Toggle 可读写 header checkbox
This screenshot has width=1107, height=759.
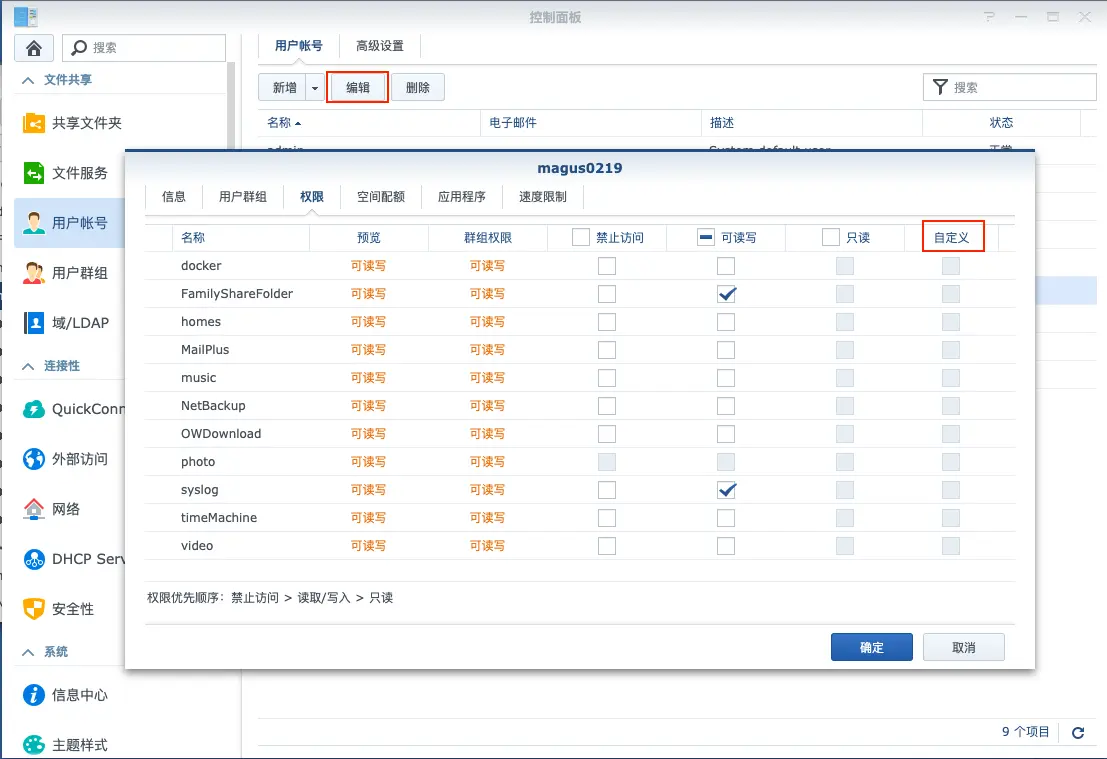point(705,237)
